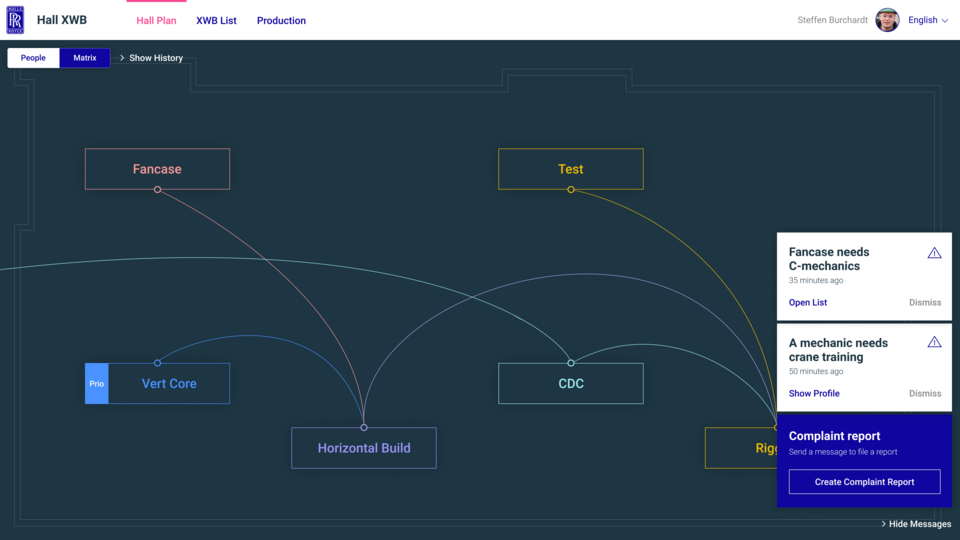Click the Horizontal Build connector node
This screenshot has width=960, height=540.
click(364, 427)
